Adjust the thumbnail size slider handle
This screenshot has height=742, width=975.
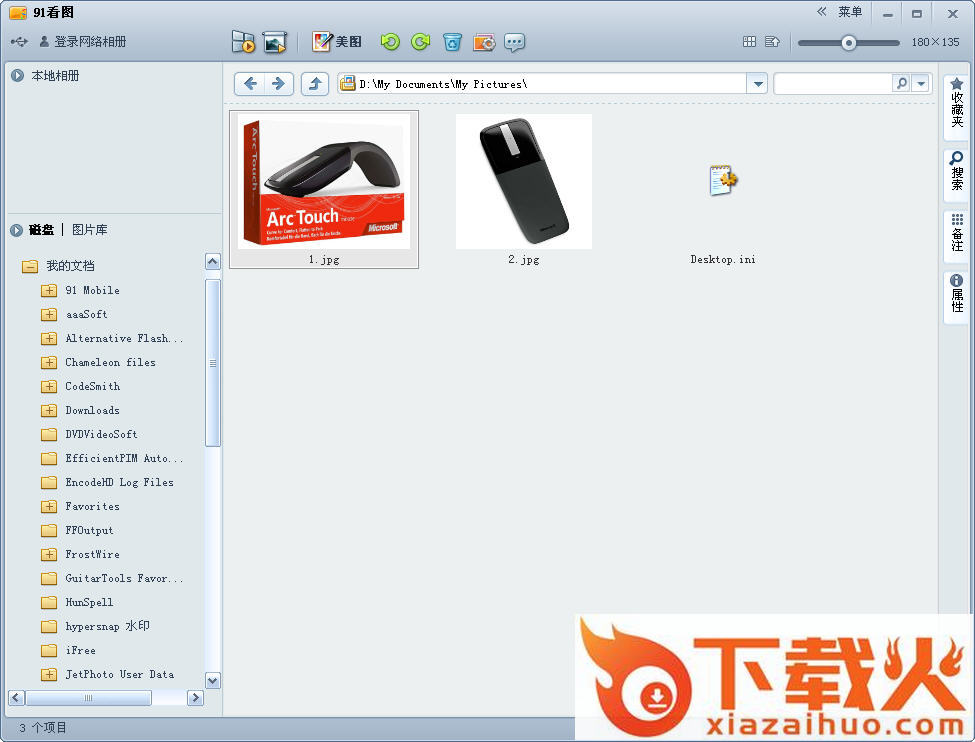tap(848, 42)
